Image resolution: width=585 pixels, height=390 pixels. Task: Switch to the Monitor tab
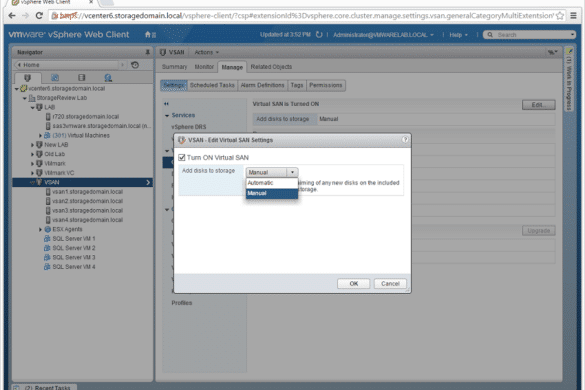pos(204,67)
